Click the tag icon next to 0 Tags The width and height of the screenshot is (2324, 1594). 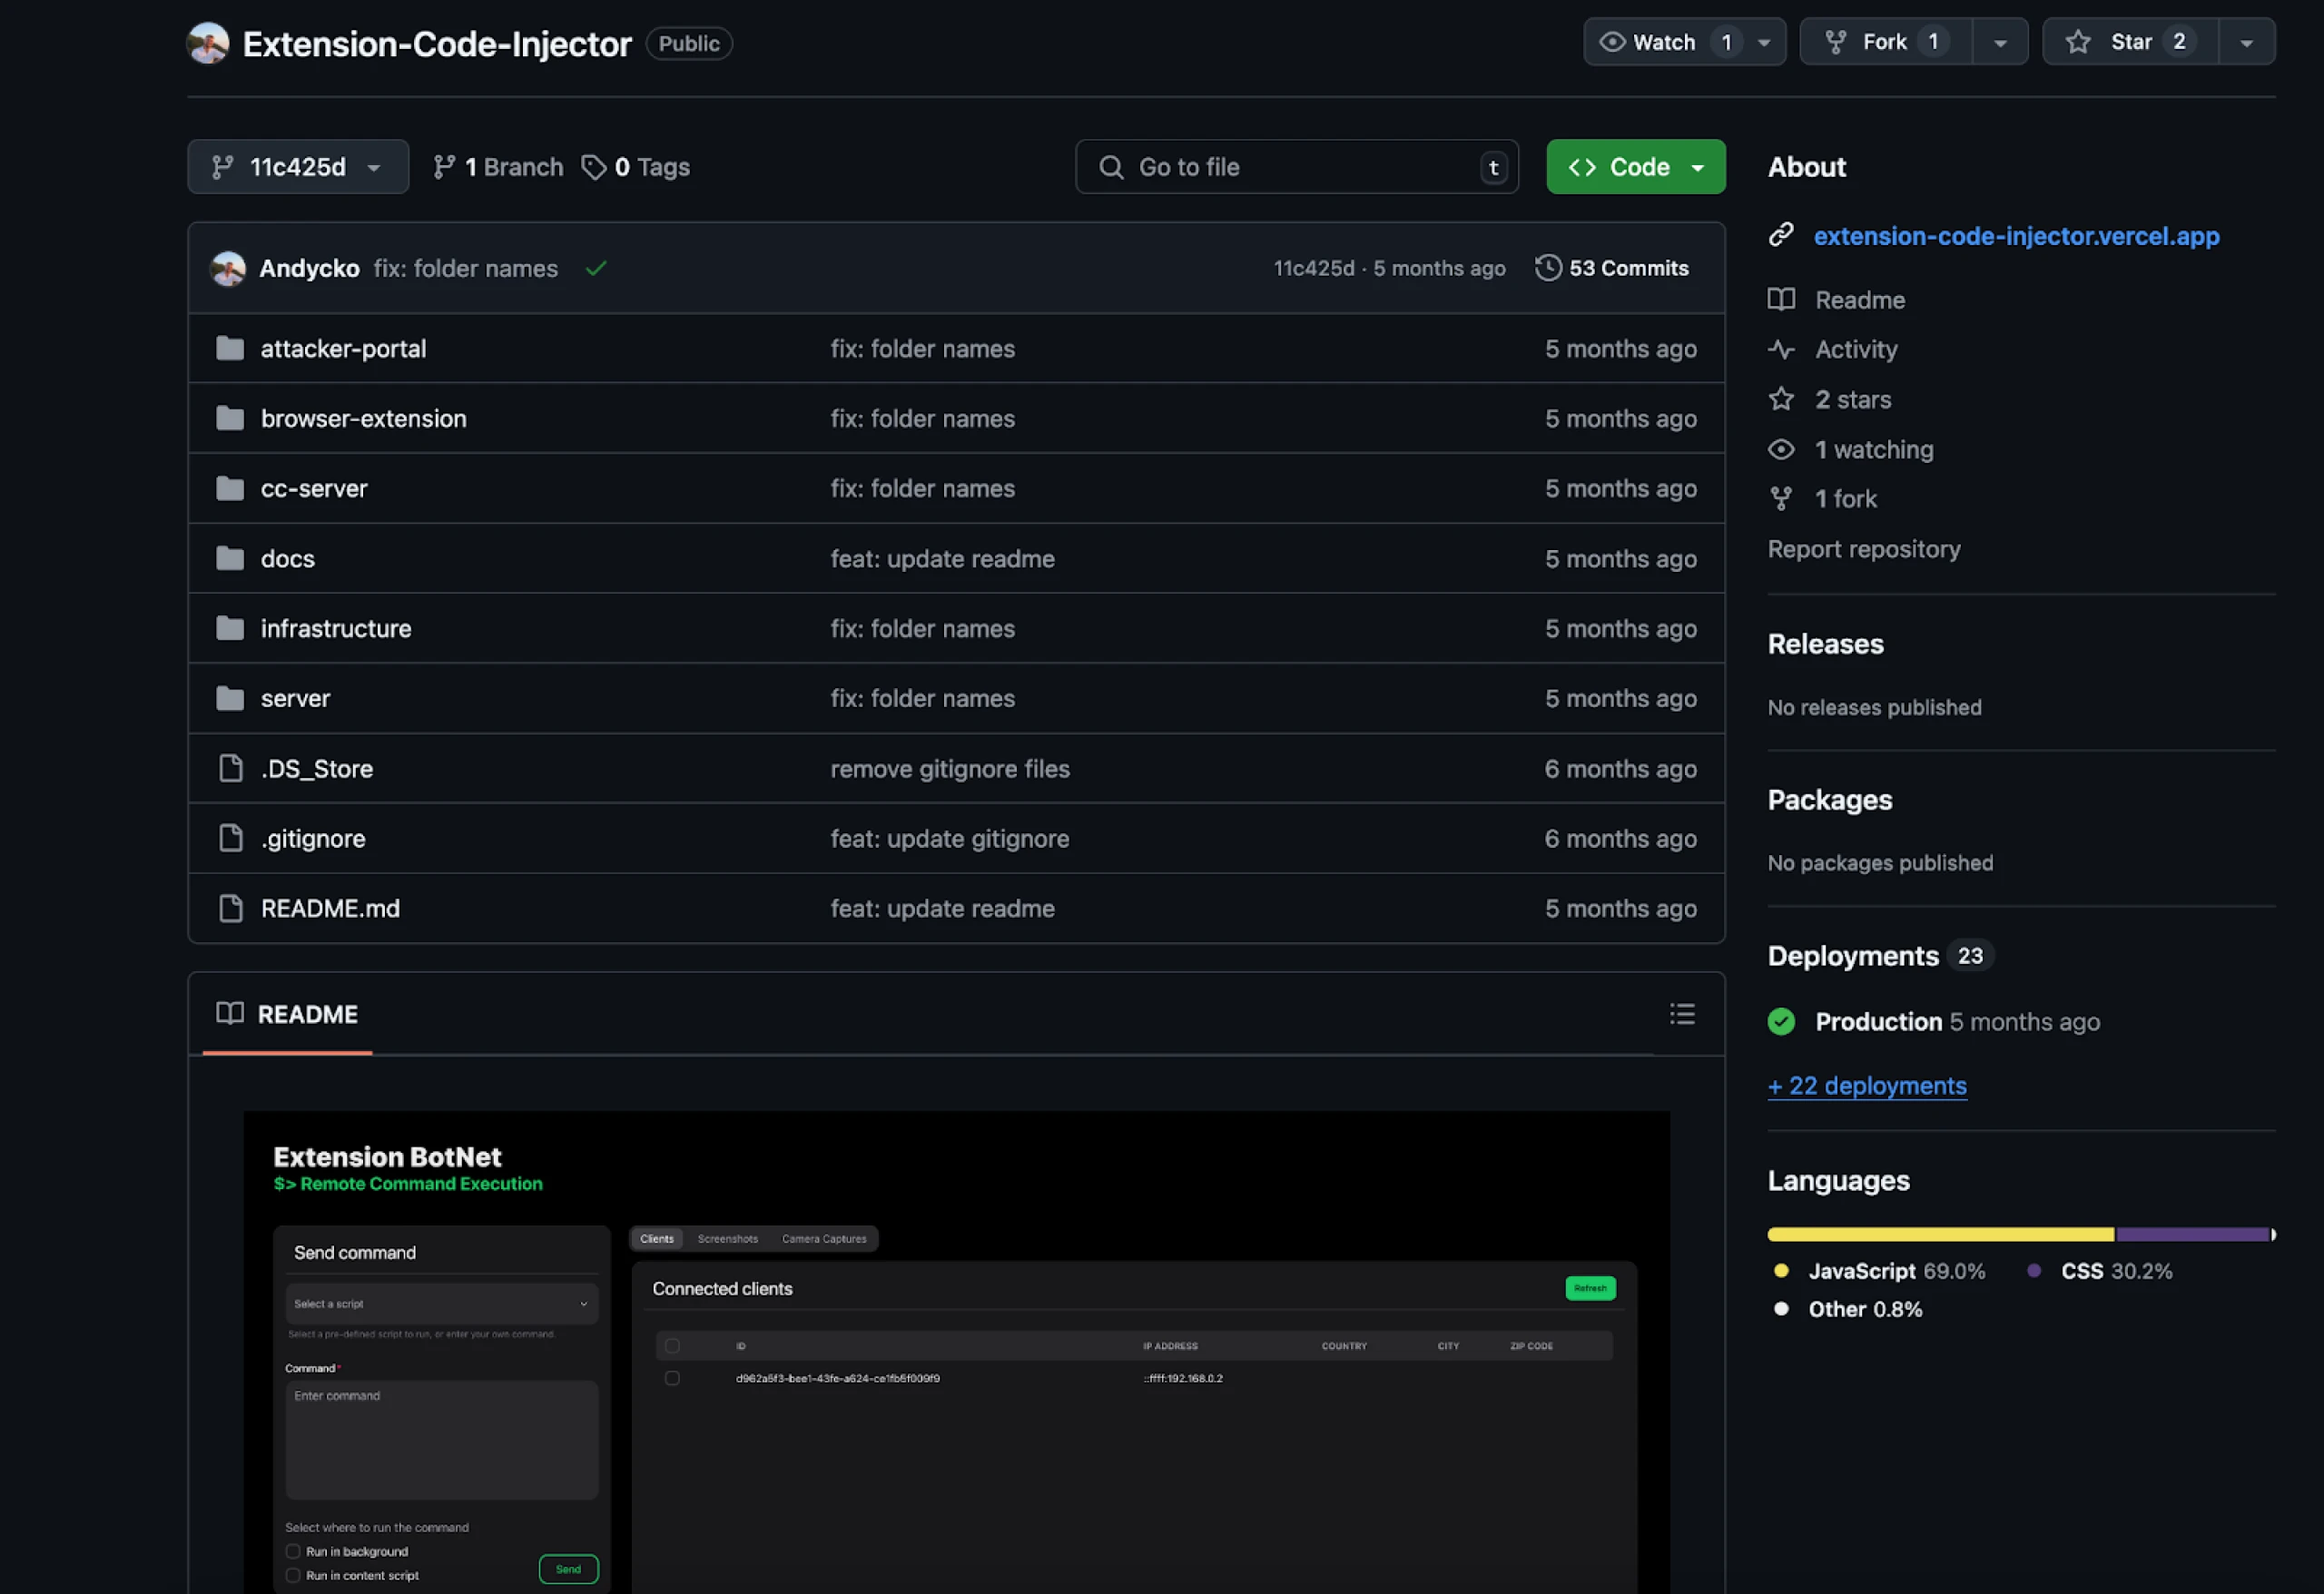[x=594, y=167]
